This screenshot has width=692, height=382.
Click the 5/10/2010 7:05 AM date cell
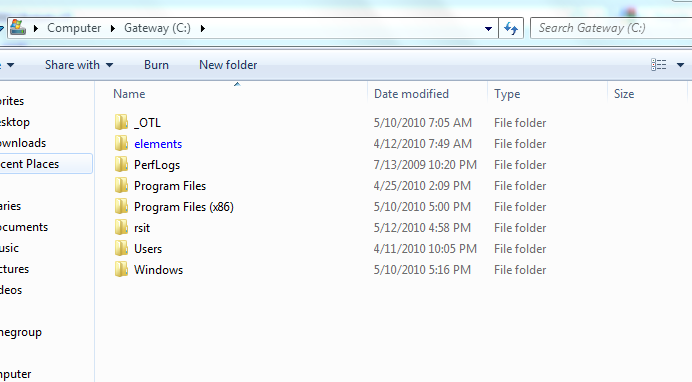point(422,123)
